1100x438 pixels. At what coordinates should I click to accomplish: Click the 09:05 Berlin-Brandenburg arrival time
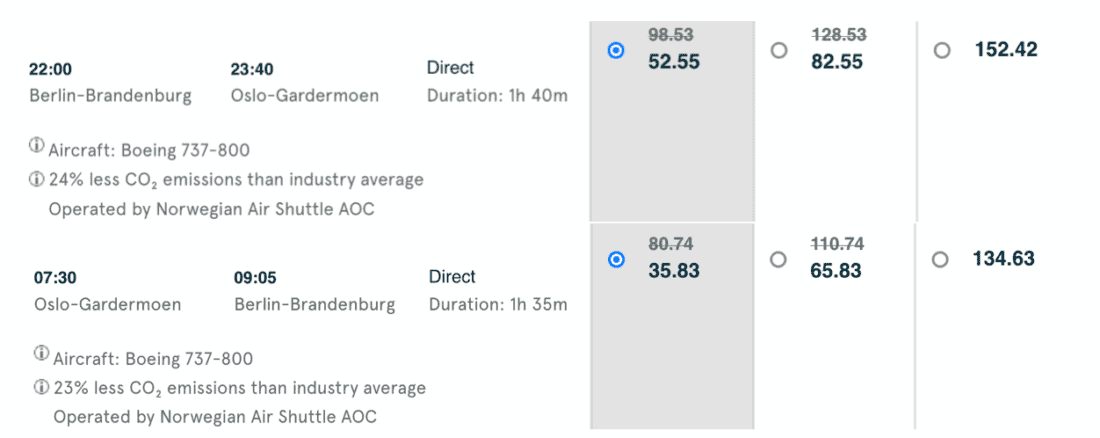pos(255,278)
